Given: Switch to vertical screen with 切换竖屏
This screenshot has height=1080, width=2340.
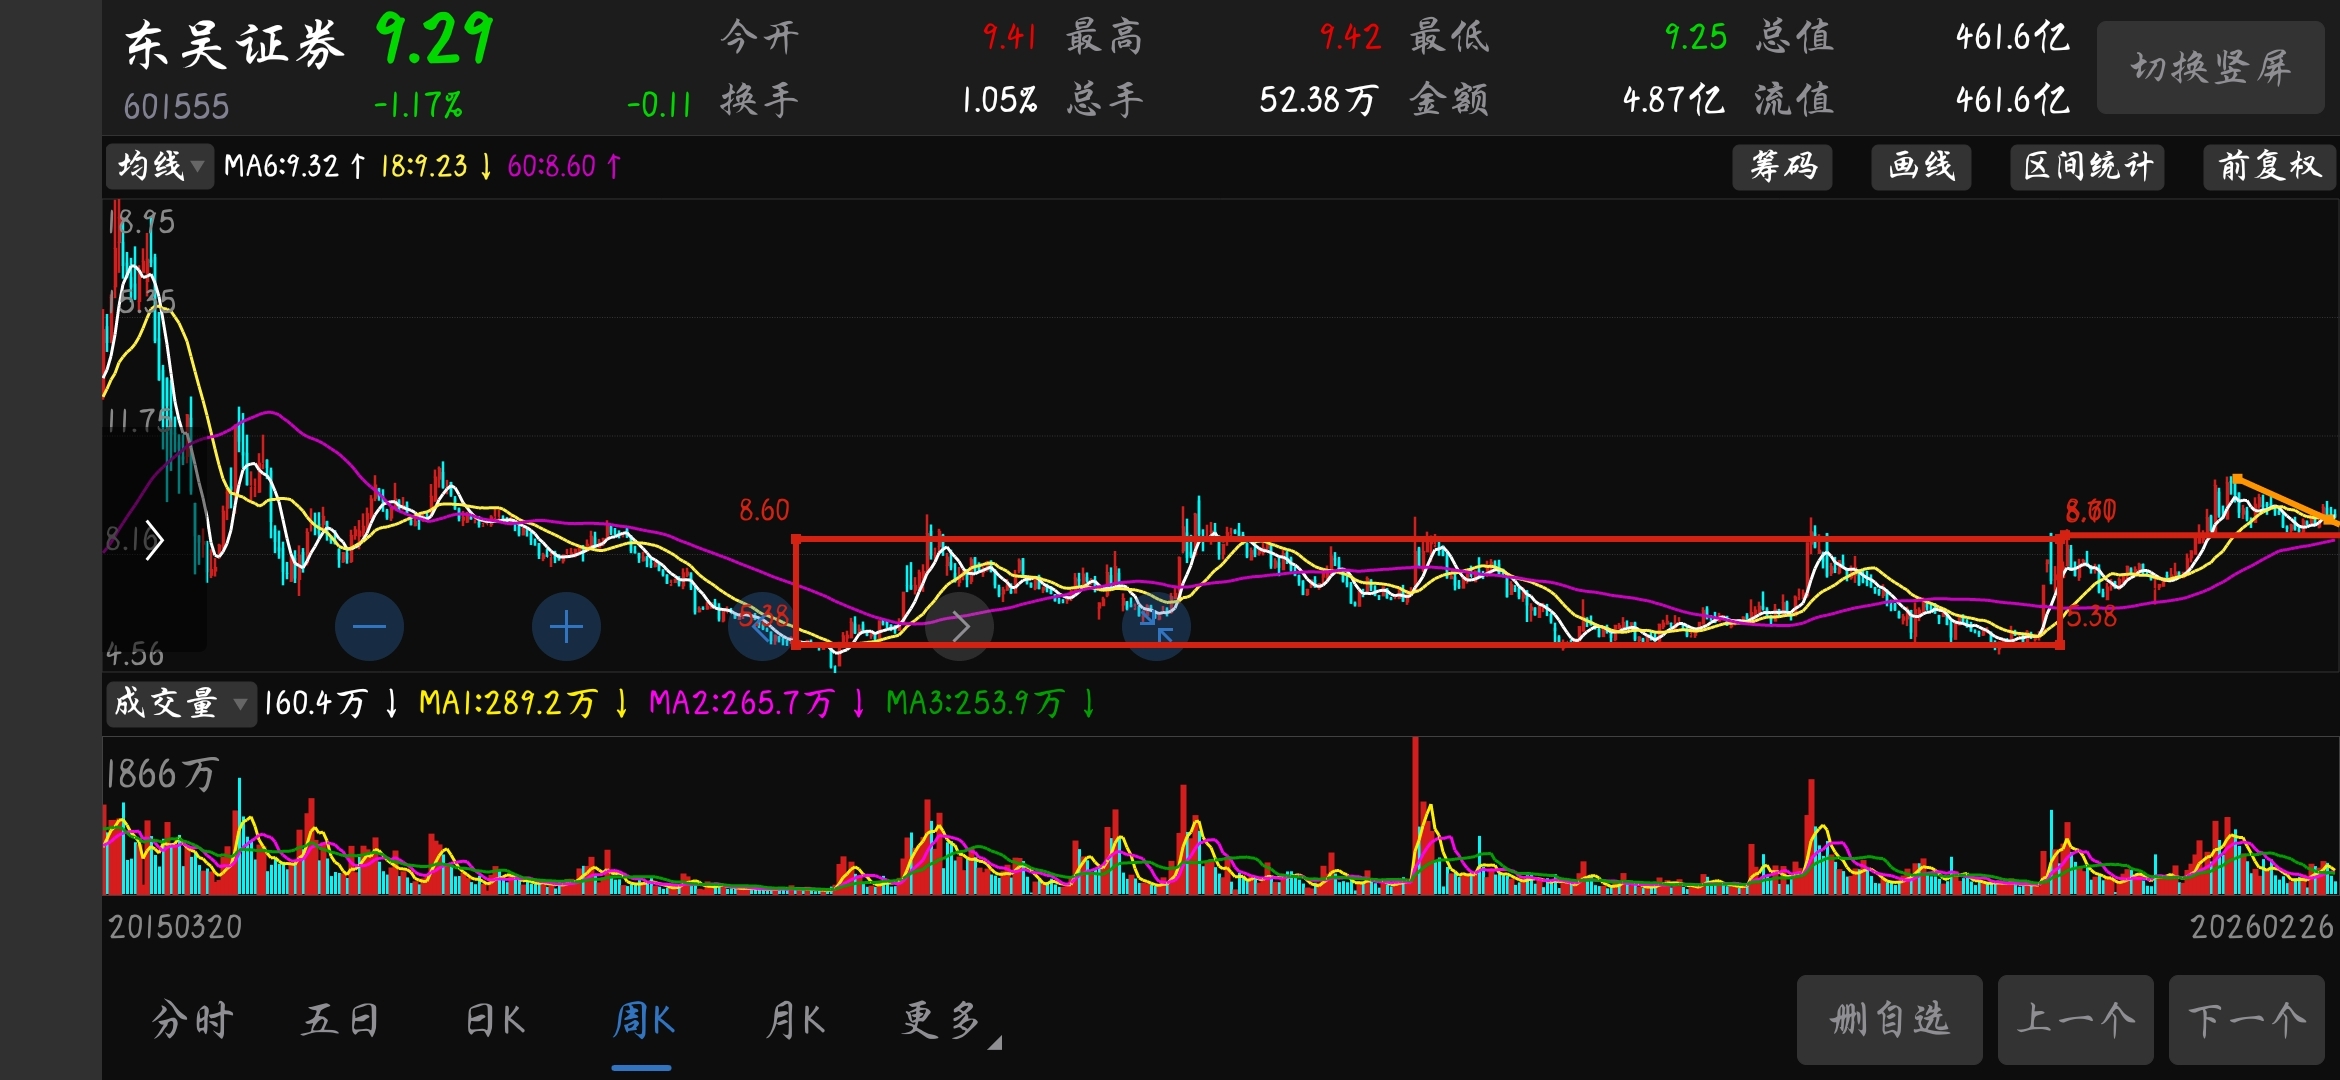Looking at the screenshot, I should pos(2210,68).
